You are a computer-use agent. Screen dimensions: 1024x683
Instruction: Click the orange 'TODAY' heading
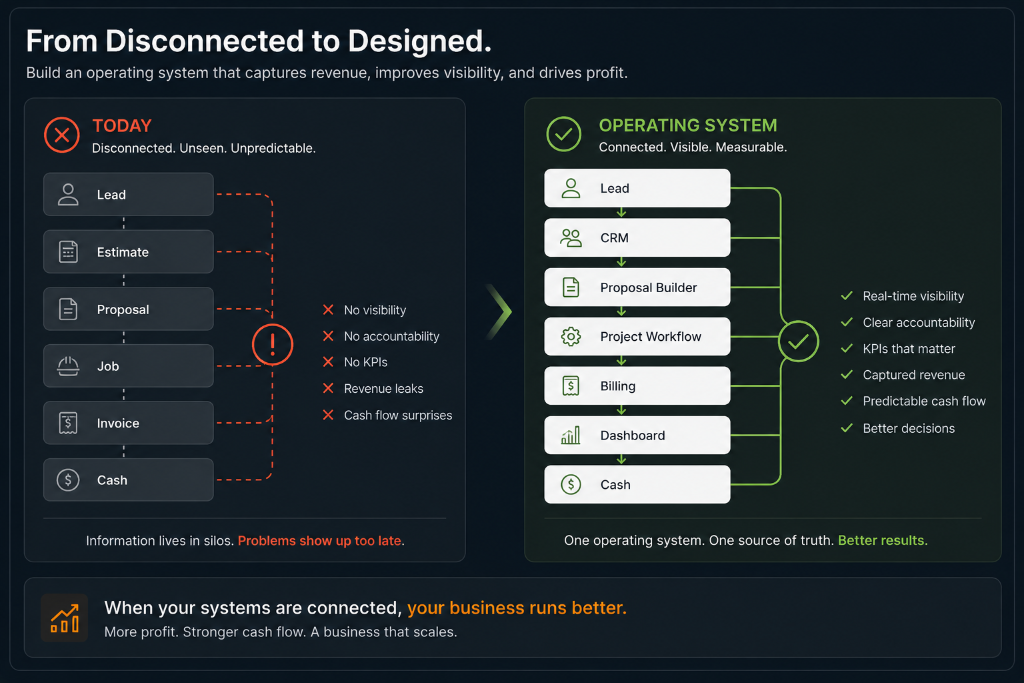click(122, 125)
